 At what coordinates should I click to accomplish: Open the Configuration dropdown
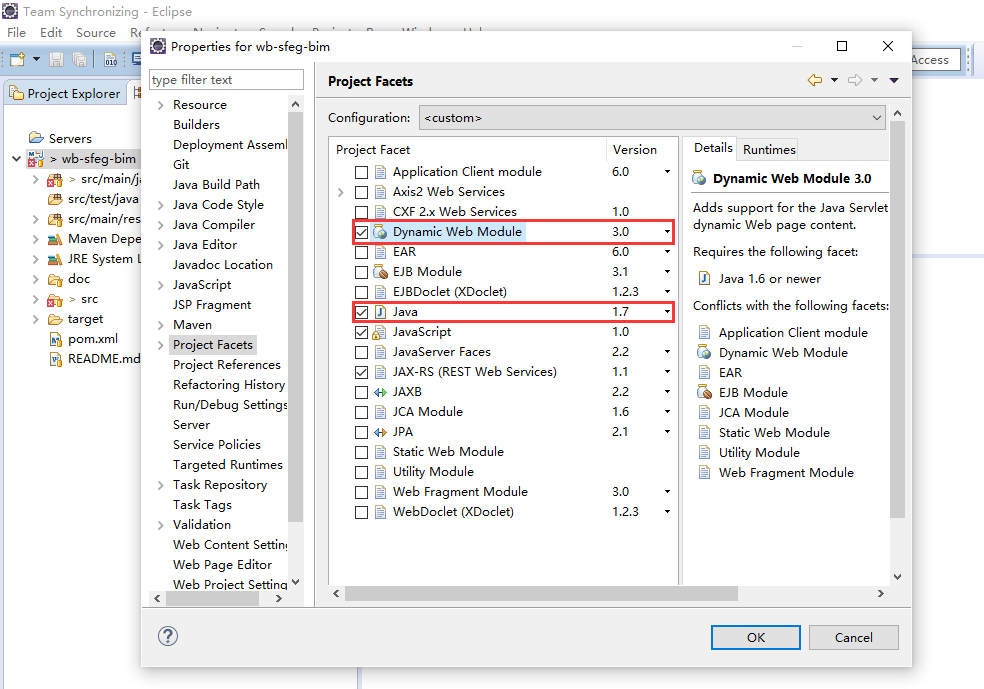(x=652, y=118)
